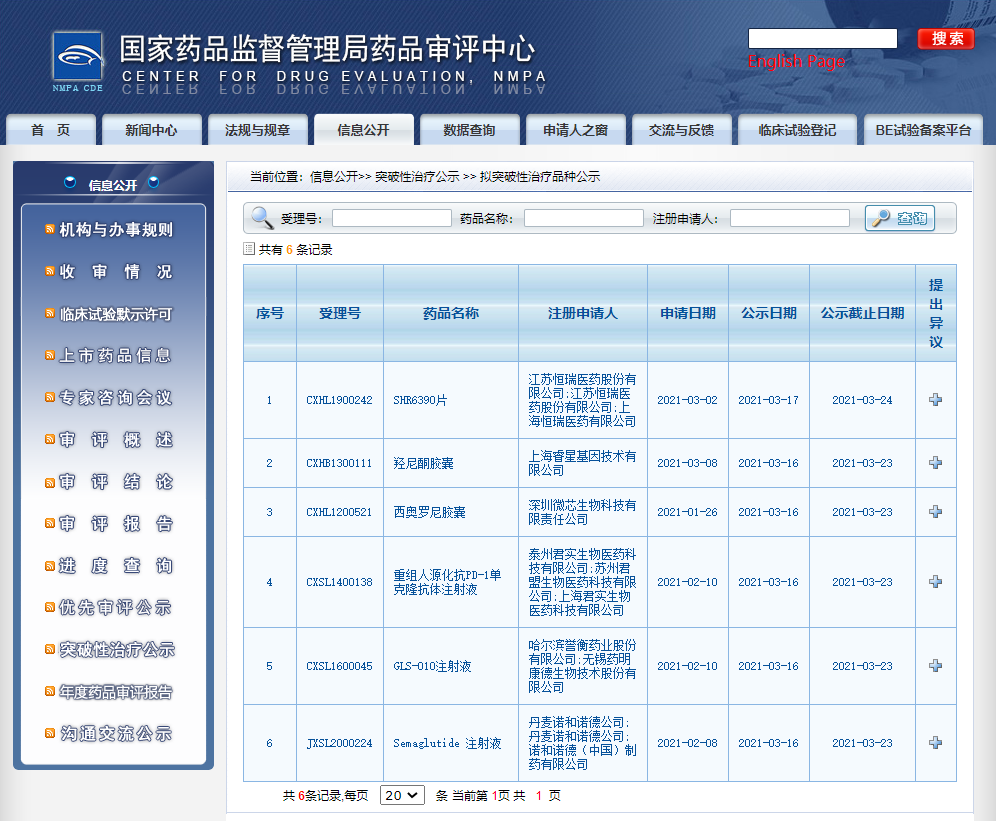Open 临床试验默示许可 in the sidebar
The width and height of the screenshot is (996, 821).
click(x=116, y=314)
